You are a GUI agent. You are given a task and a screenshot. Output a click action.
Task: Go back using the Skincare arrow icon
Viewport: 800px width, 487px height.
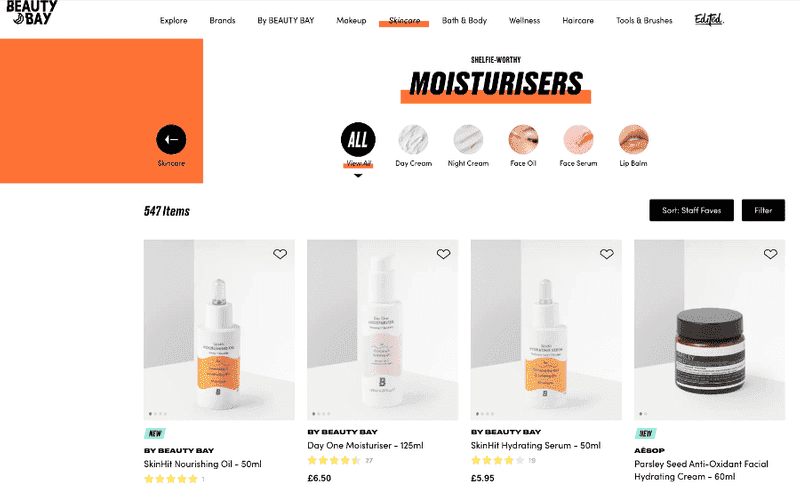(x=171, y=139)
